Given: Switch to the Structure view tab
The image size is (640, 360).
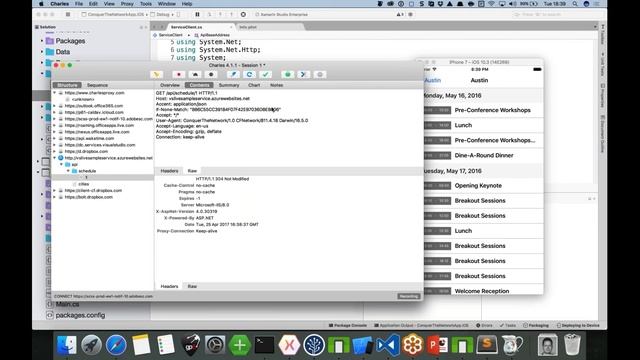Looking at the screenshot, I should [x=67, y=85].
